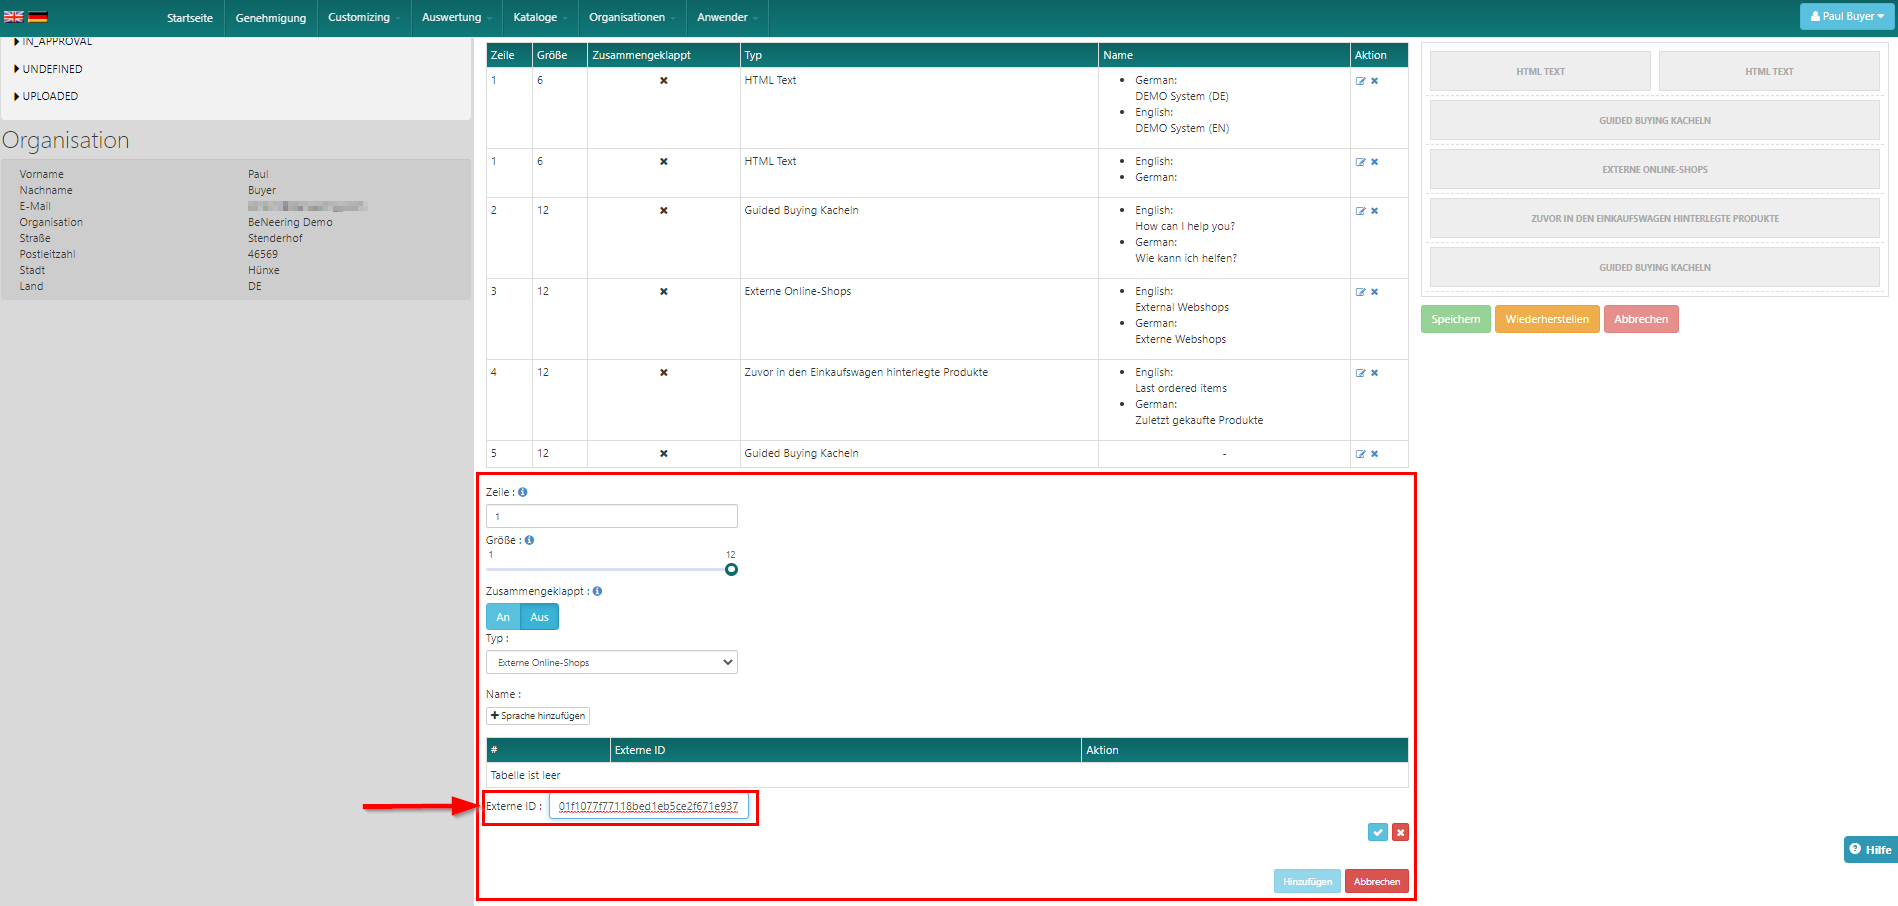Image resolution: width=1898 pixels, height=906 pixels.
Task: Click the Externe ID input field
Action: pos(648,806)
